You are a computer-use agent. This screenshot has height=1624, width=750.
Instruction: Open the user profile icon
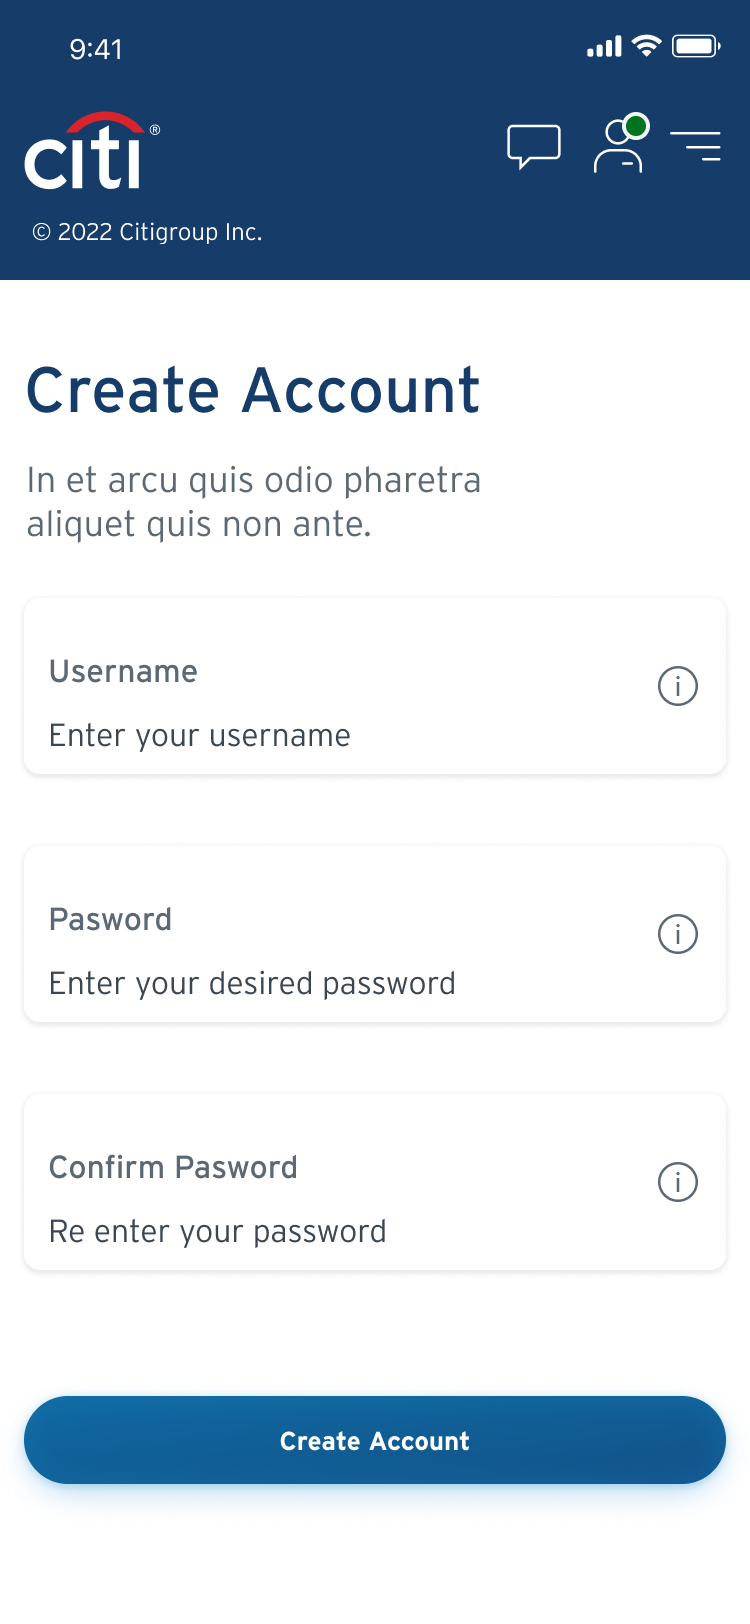[621, 144]
